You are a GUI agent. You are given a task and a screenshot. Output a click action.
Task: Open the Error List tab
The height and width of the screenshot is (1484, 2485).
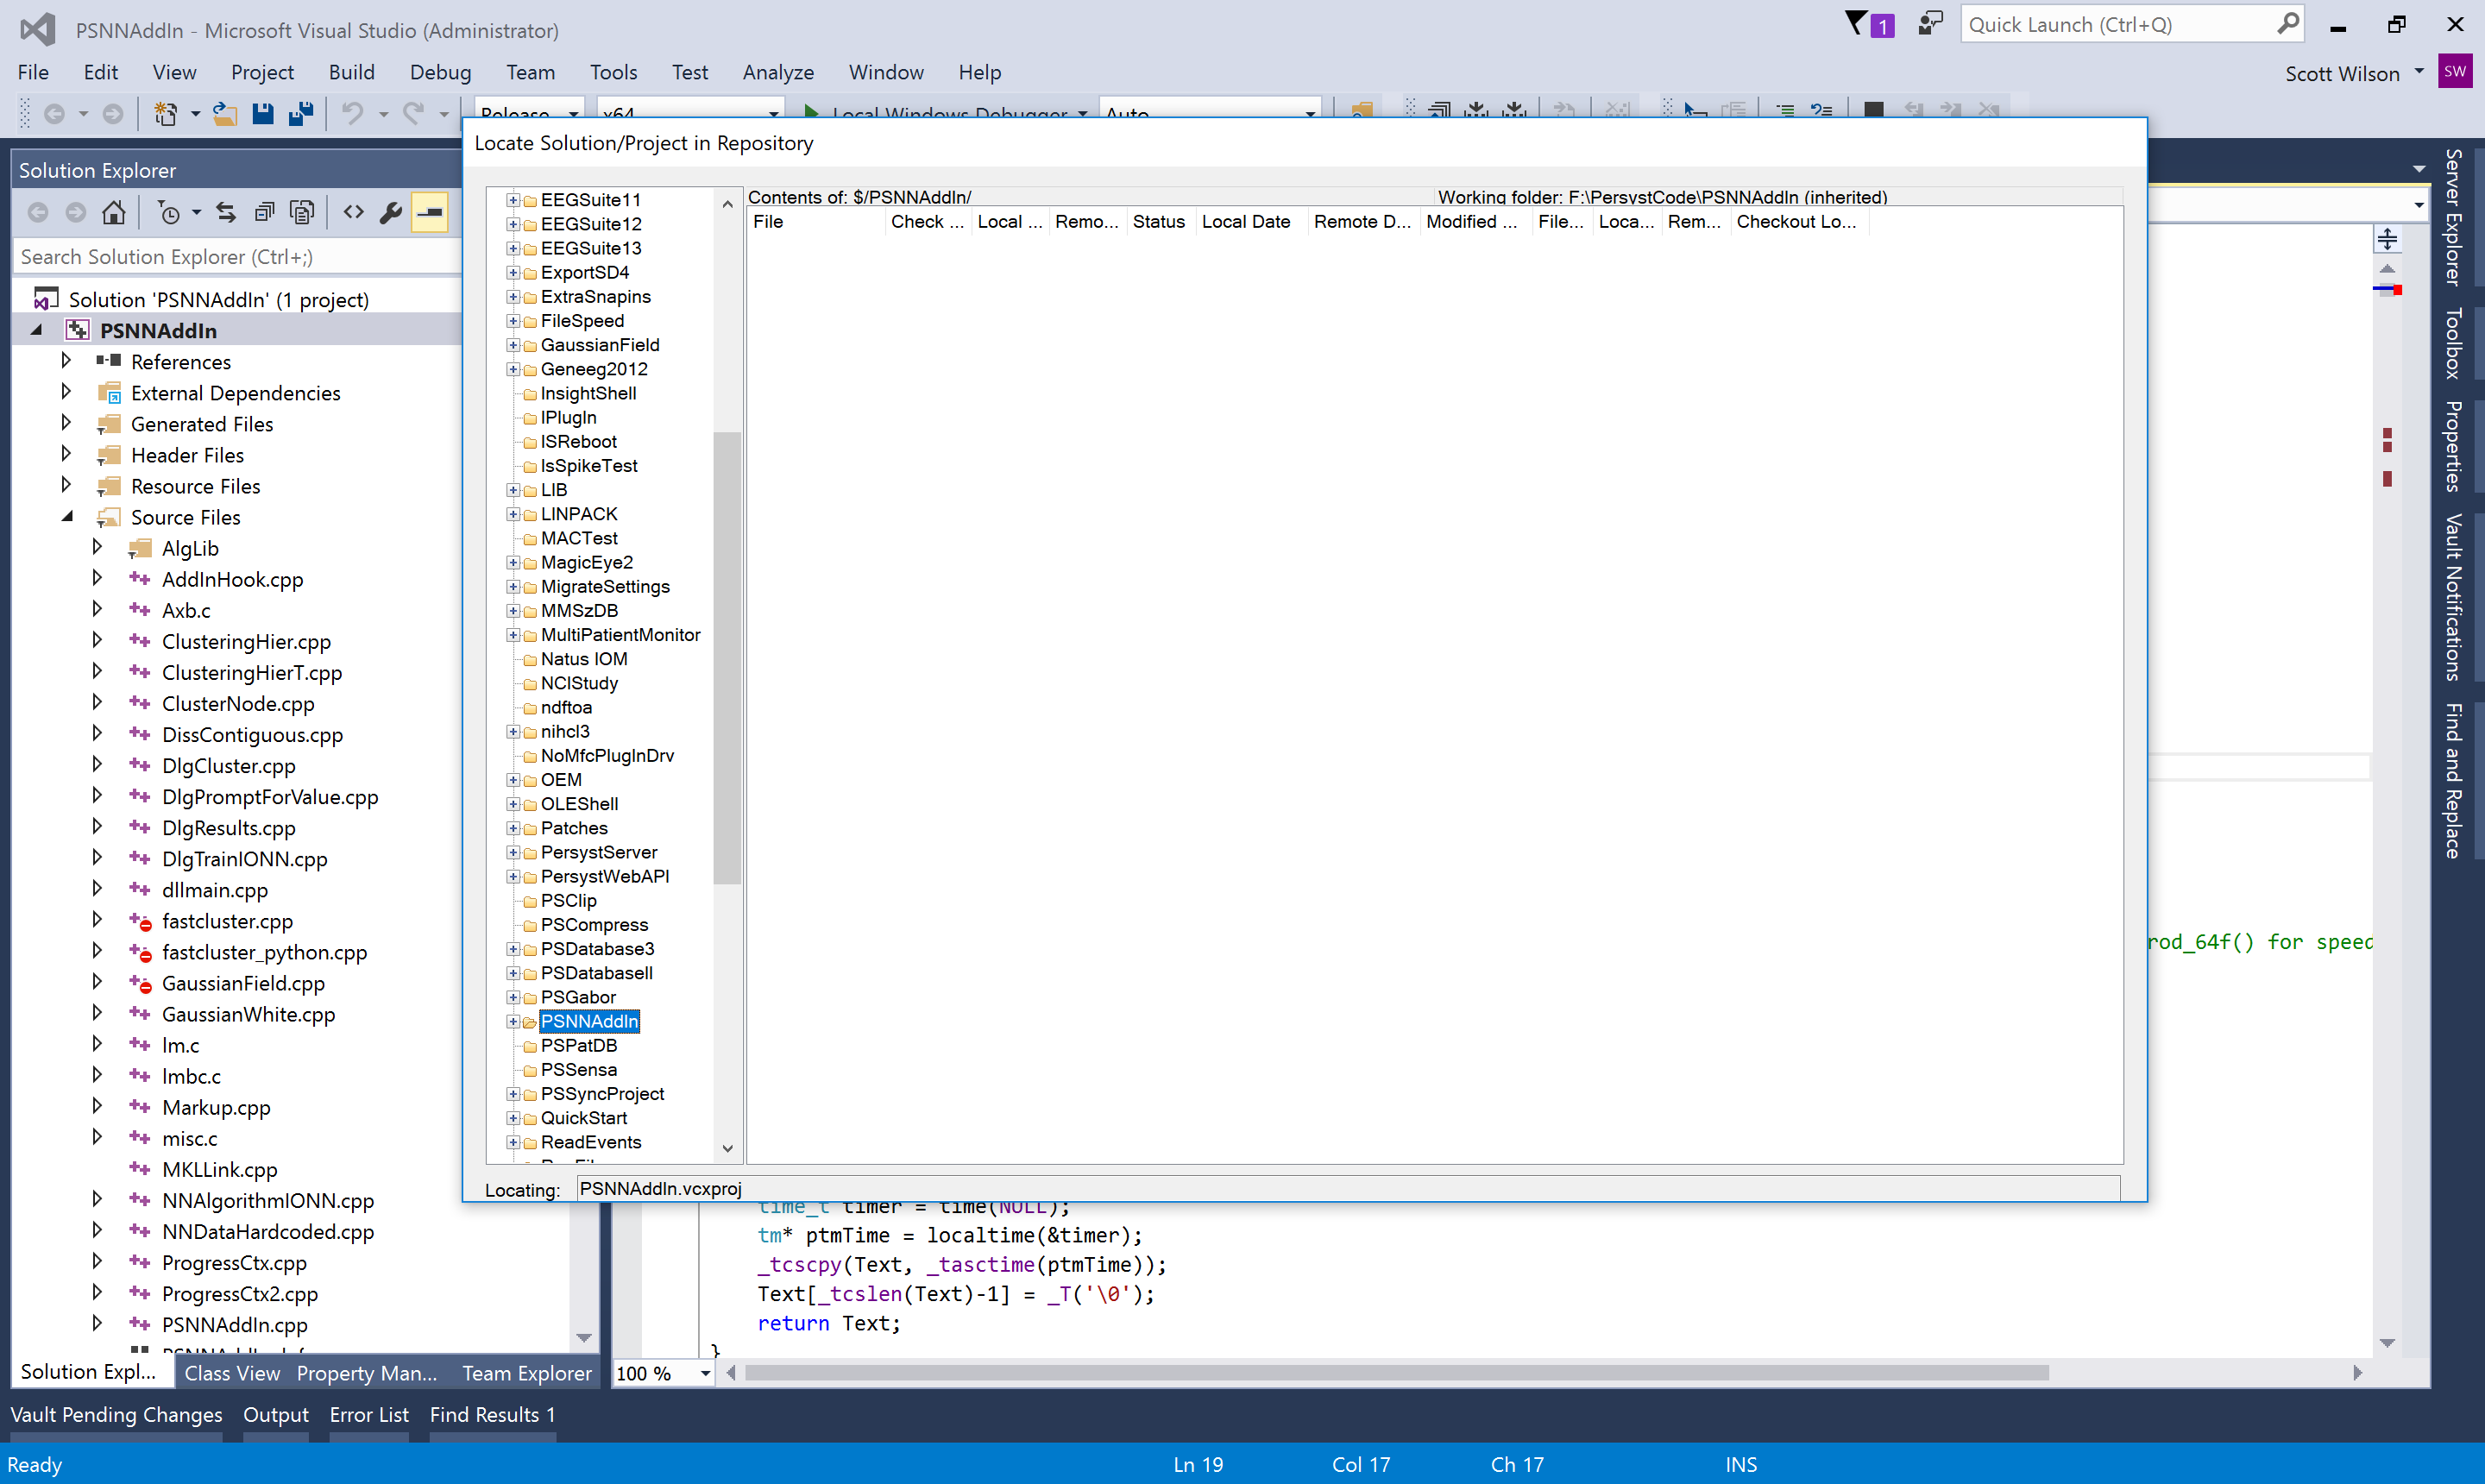(369, 1414)
